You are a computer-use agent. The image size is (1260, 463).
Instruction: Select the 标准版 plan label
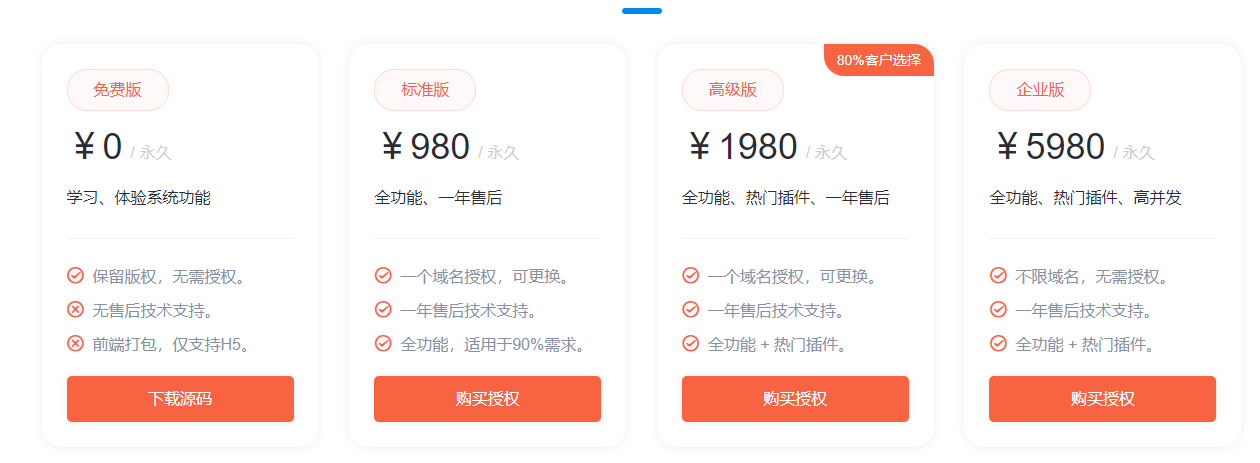pos(425,90)
